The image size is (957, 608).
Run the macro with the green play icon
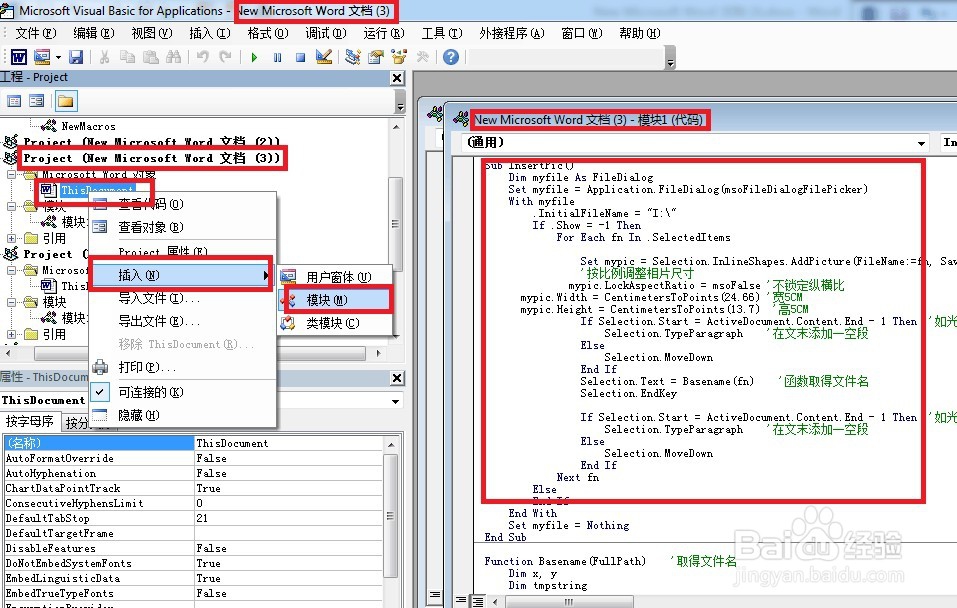tap(255, 57)
